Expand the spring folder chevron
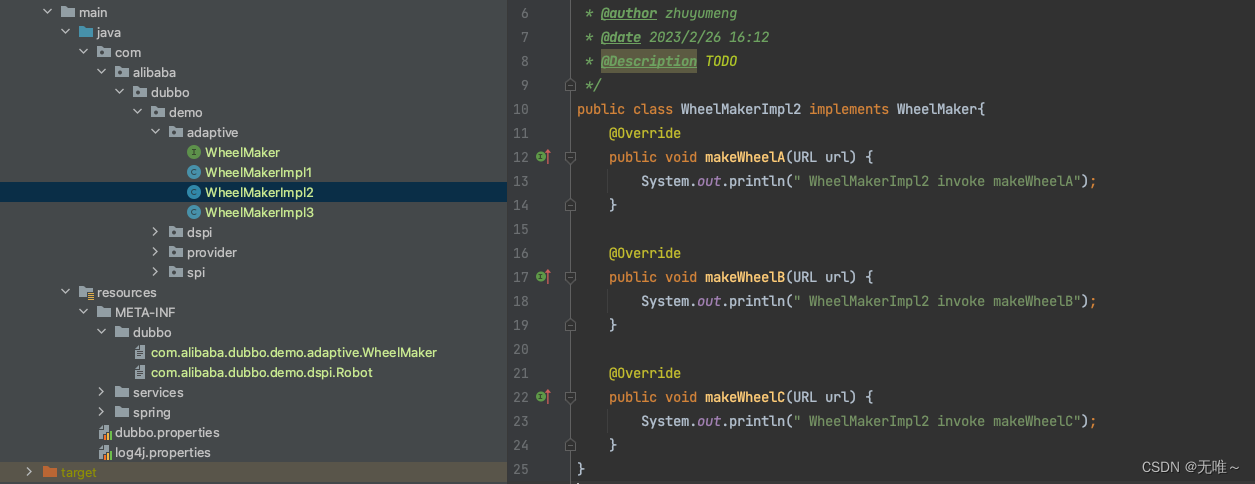 (x=101, y=412)
